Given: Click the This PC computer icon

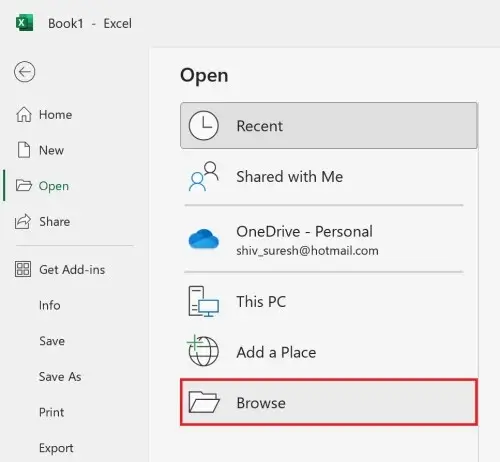Looking at the screenshot, I should click(203, 301).
